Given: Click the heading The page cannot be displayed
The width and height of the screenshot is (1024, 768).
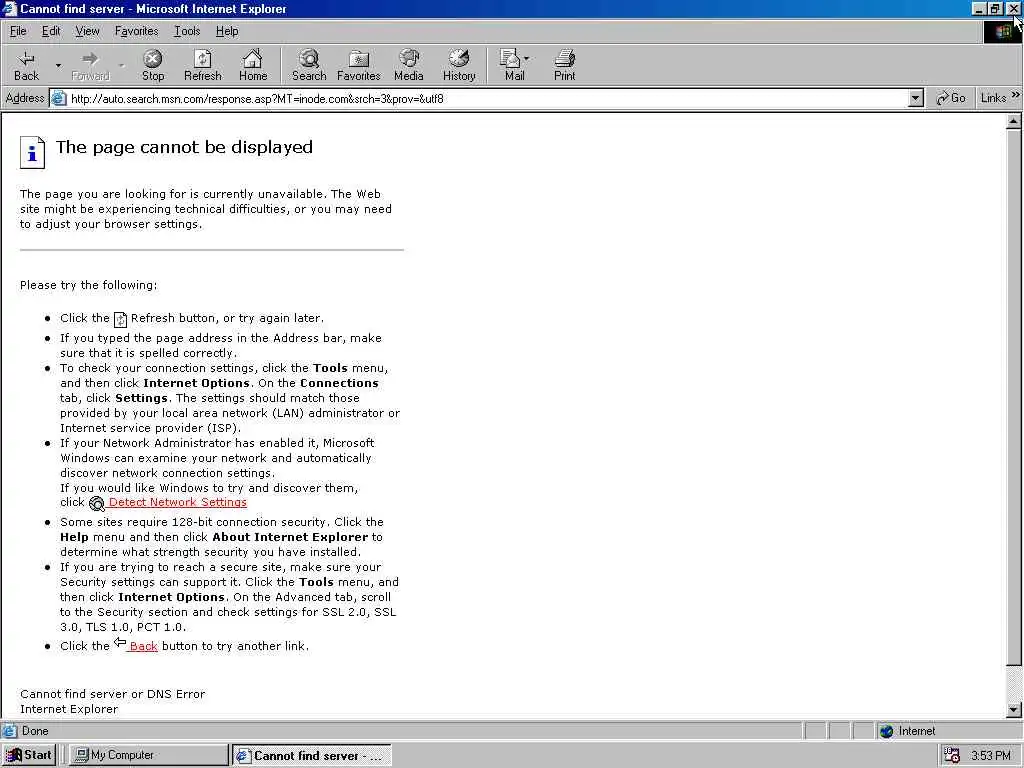Looking at the screenshot, I should coord(184,147).
